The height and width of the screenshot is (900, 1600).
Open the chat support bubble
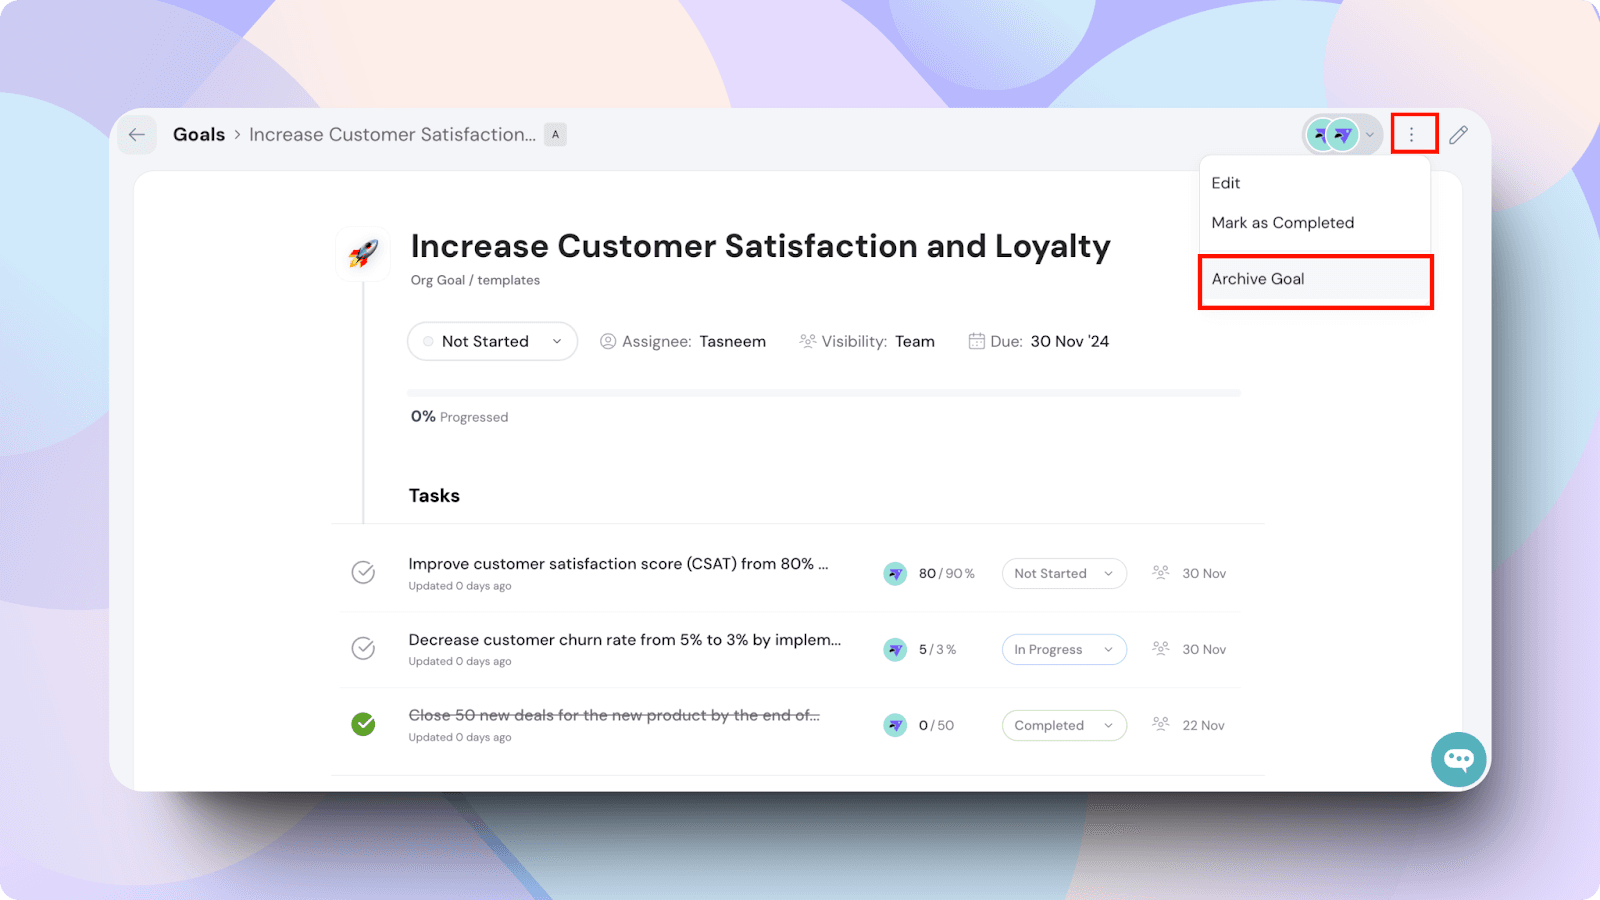(1458, 760)
